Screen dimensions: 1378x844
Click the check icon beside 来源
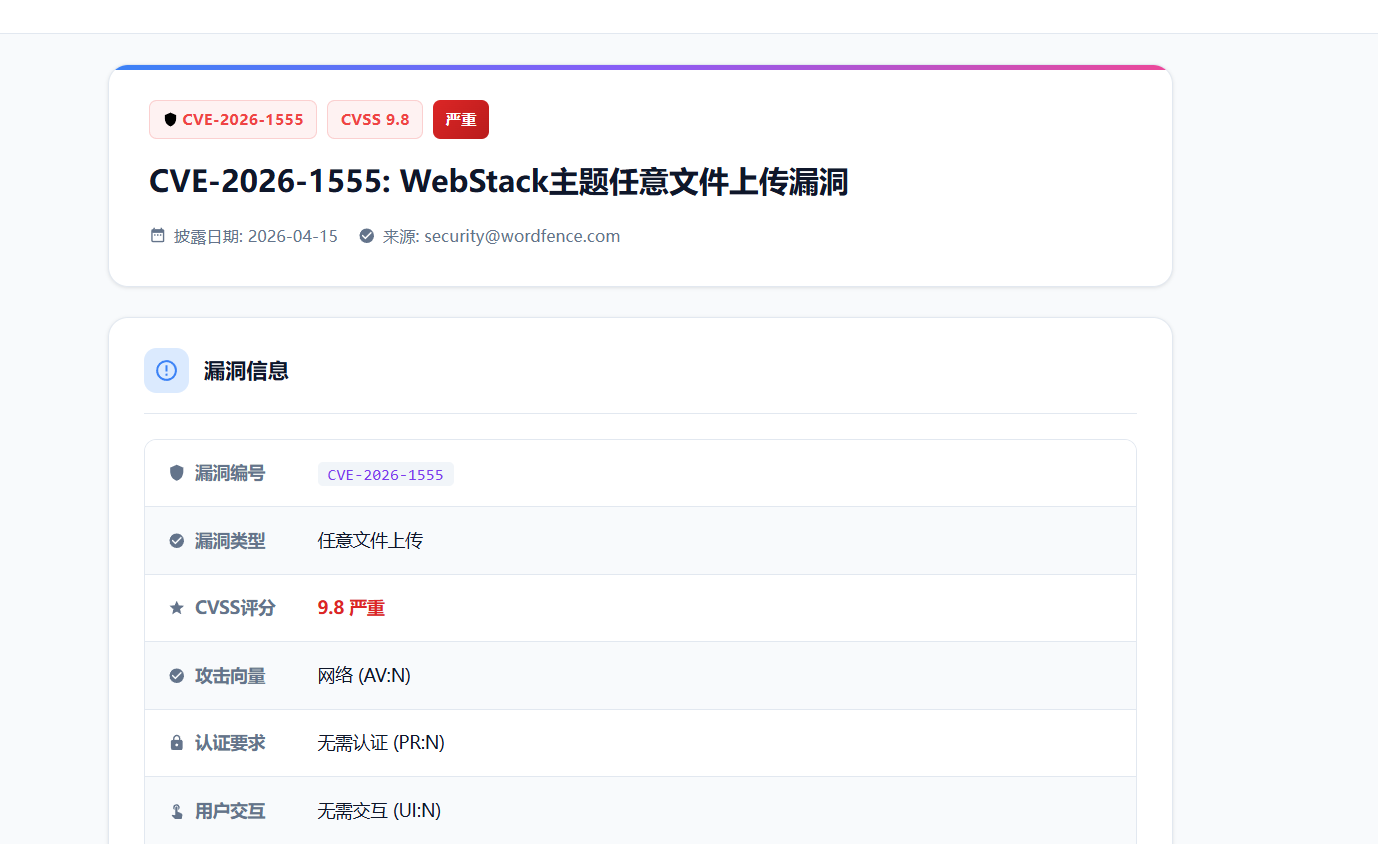point(366,236)
